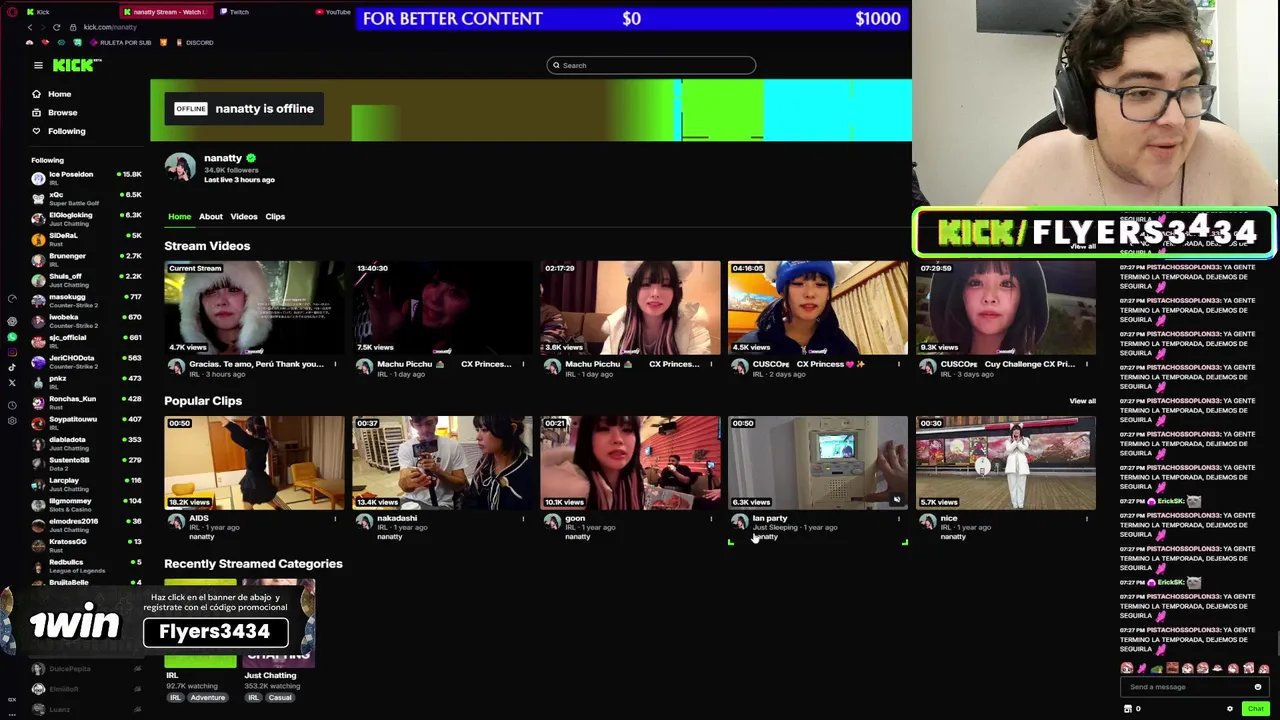Open diabladota in the Following list
Screen dimensions: 1280x720
coord(87,443)
